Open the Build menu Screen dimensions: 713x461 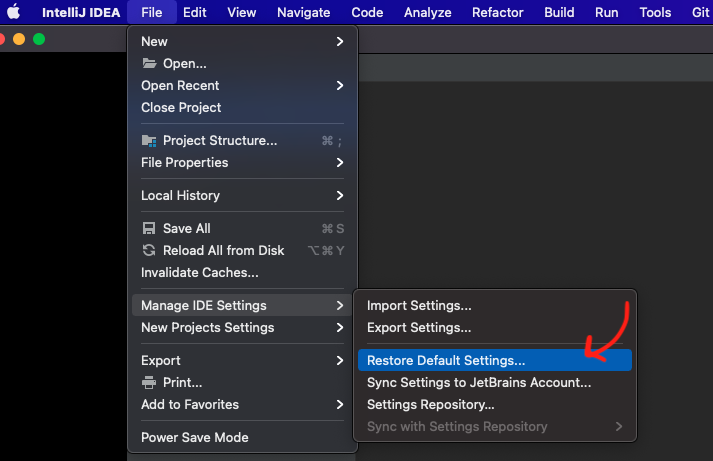coord(559,12)
